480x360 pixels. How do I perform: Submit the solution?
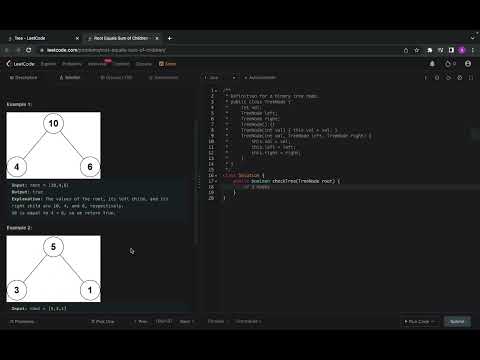pyautogui.click(x=457, y=321)
